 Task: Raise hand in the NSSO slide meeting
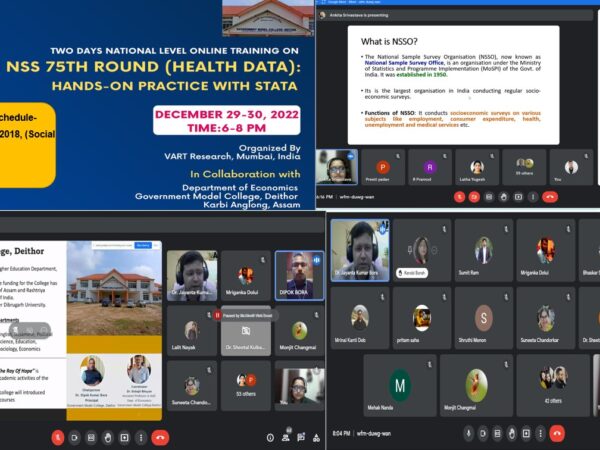click(x=504, y=197)
